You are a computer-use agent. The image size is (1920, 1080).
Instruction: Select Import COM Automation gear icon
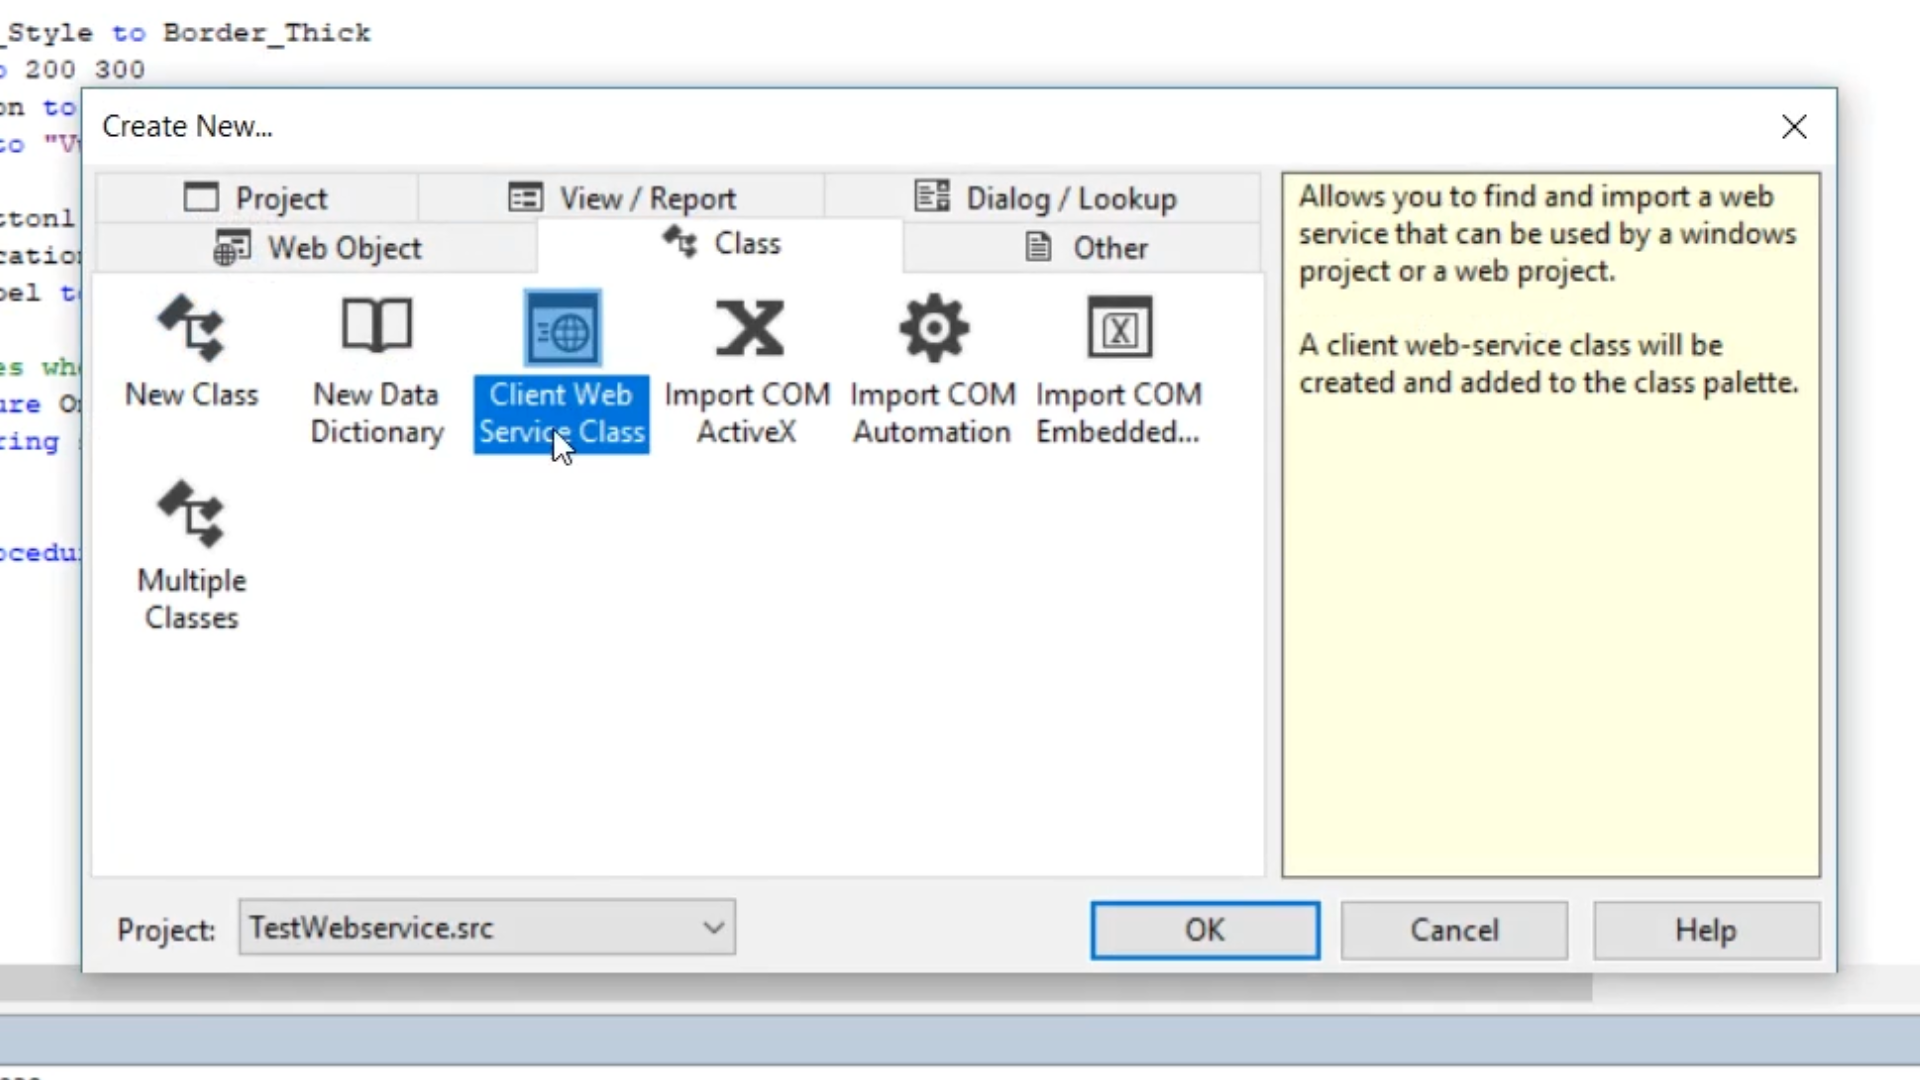coord(933,329)
